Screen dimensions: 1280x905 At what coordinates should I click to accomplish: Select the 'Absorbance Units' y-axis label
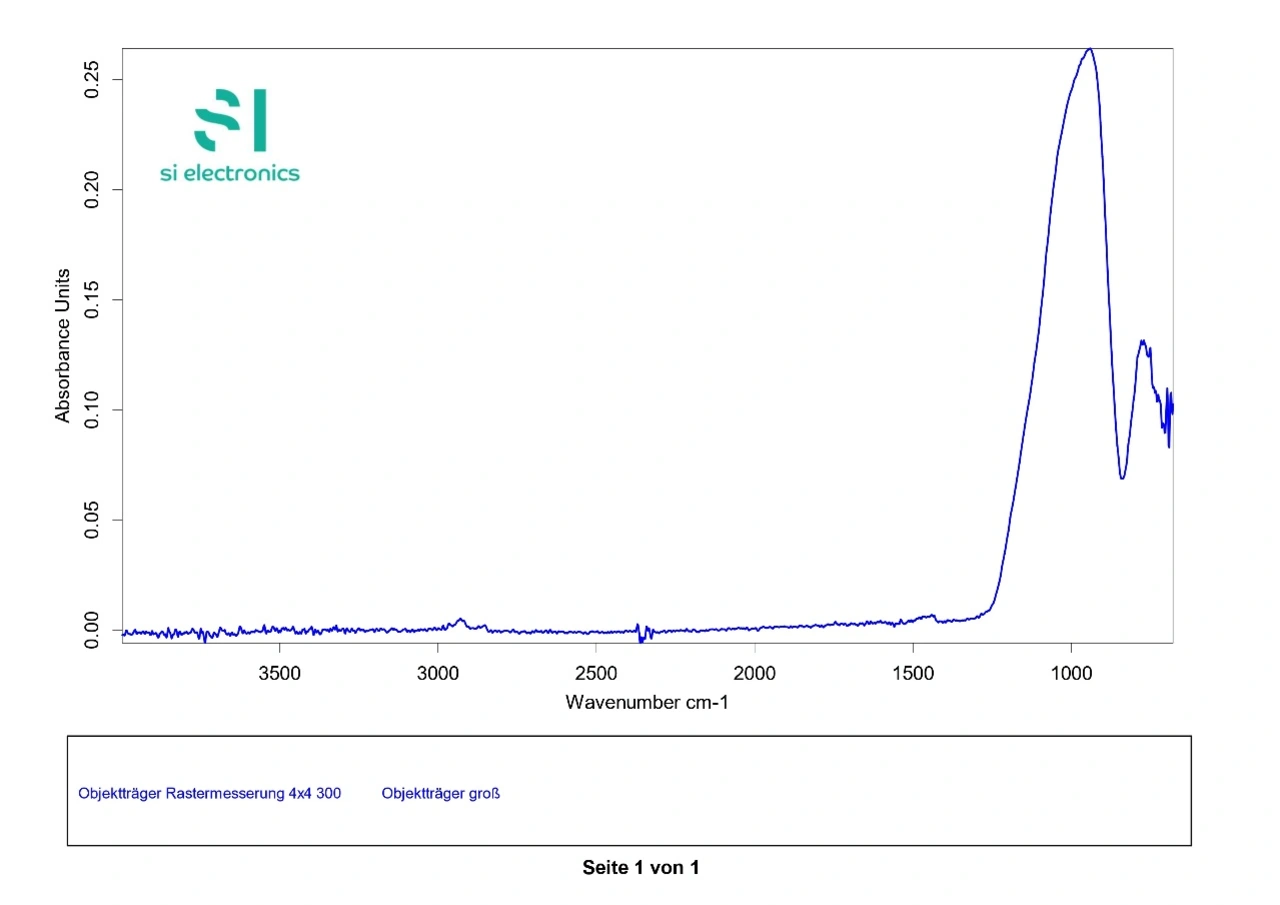63,345
